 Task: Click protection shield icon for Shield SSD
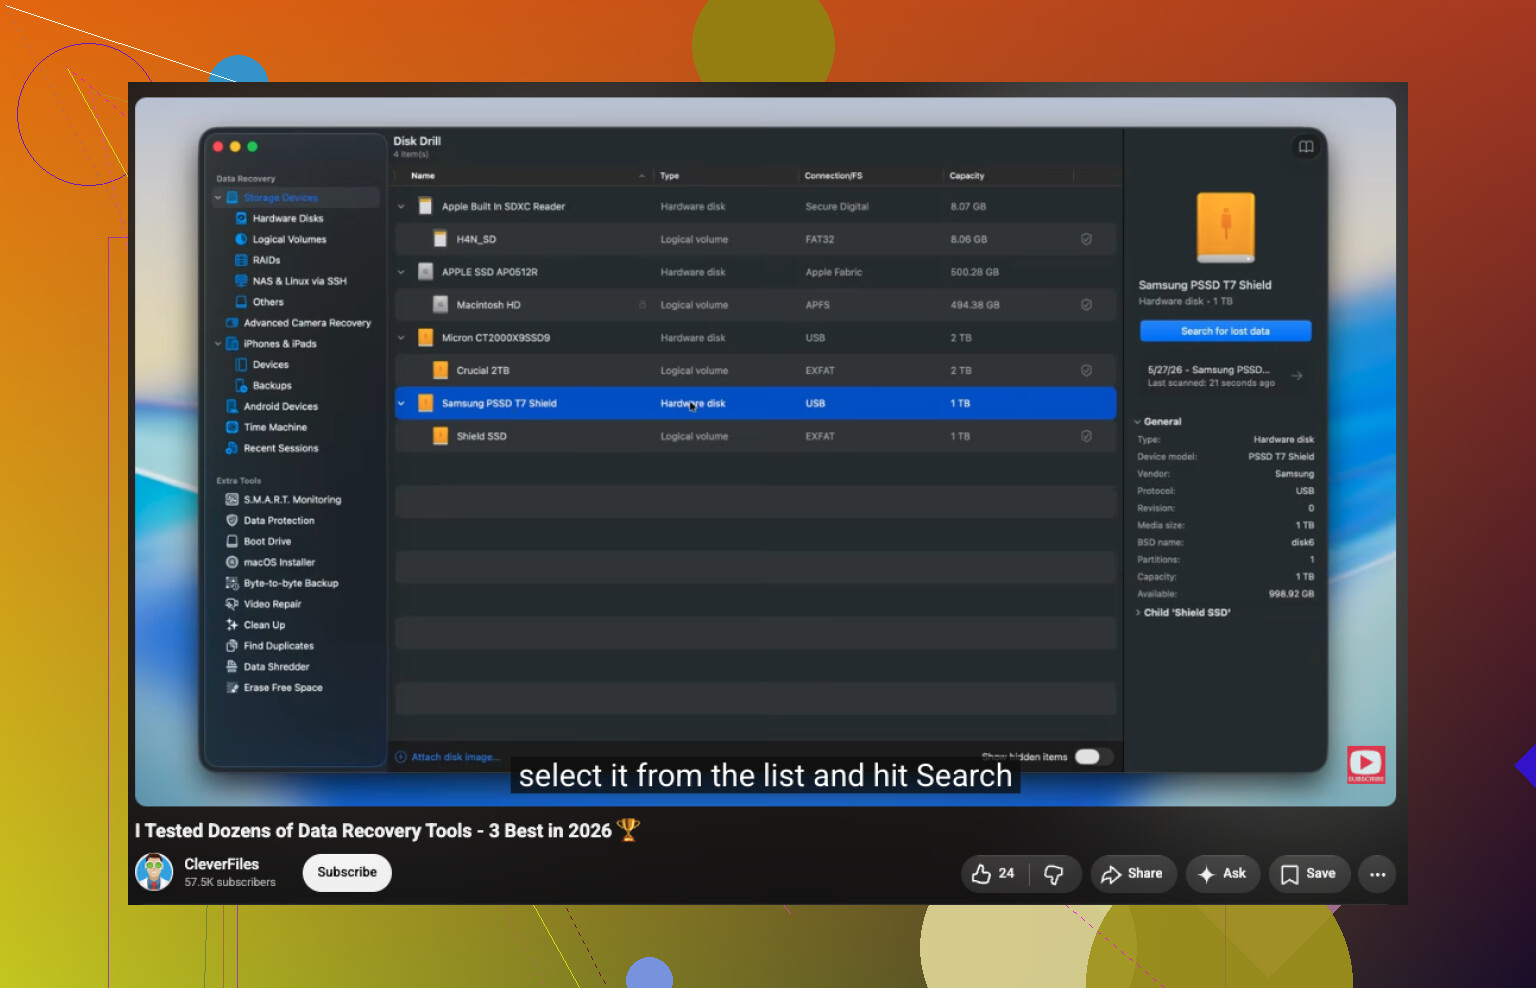pos(1086,436)
